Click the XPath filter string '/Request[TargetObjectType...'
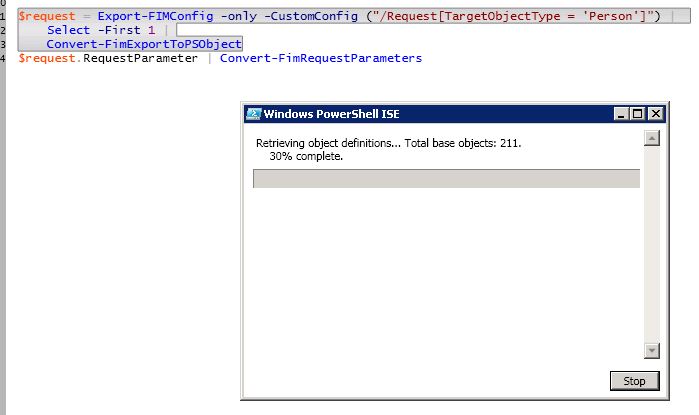Image resolution: width=699 pixels, height=415 pixels. tap(514, 16)
